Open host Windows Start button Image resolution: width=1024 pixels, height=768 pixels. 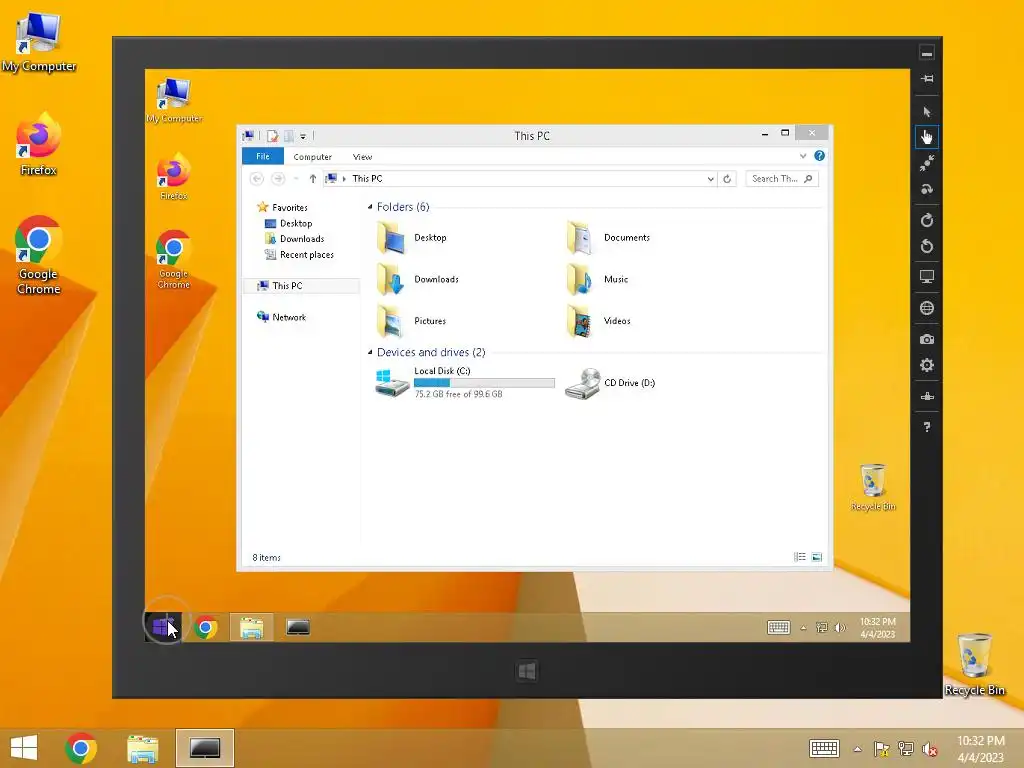pos(24,748)
